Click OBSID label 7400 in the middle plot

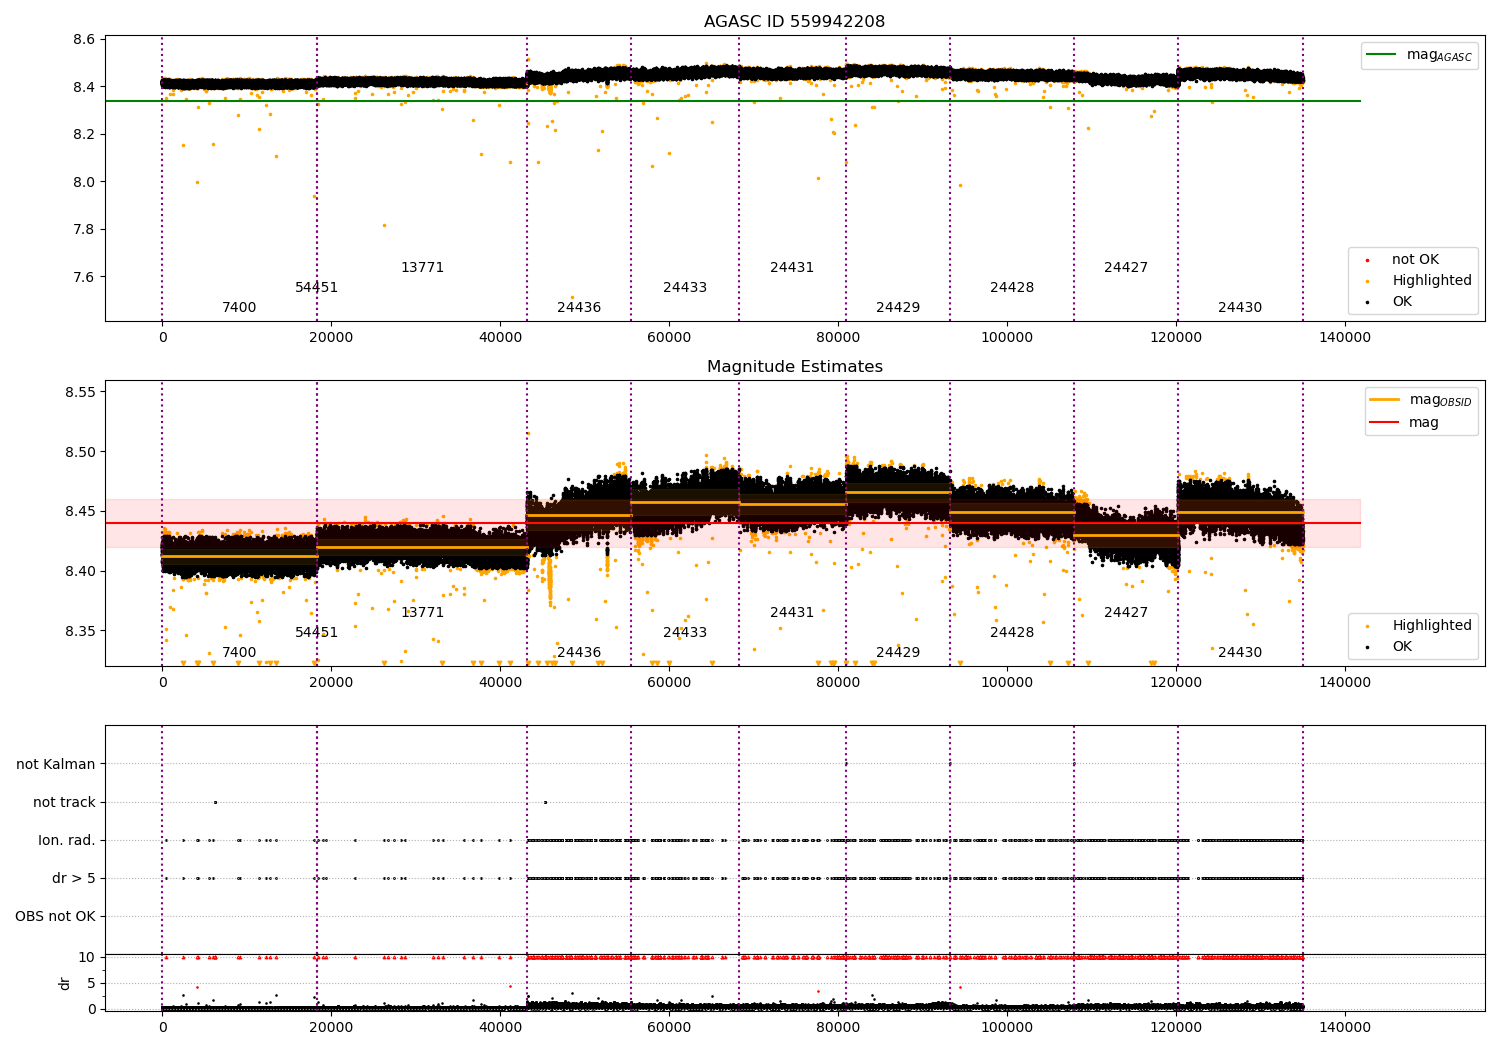pos(239,653)
